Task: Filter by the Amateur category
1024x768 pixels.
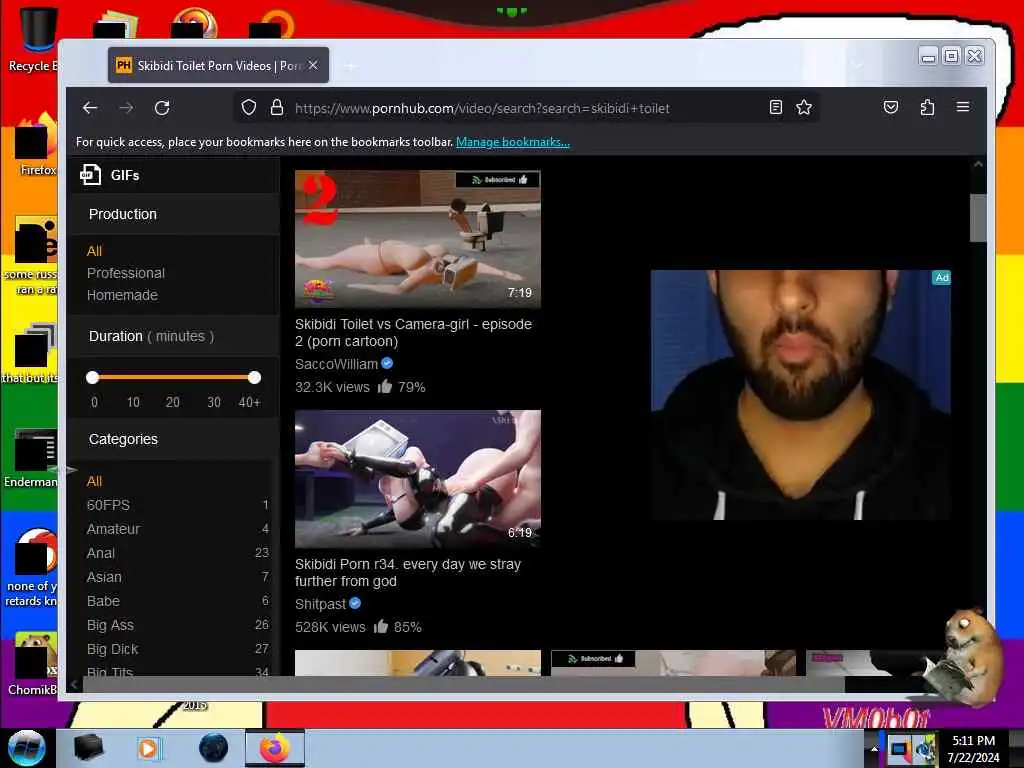Action: 114,529
